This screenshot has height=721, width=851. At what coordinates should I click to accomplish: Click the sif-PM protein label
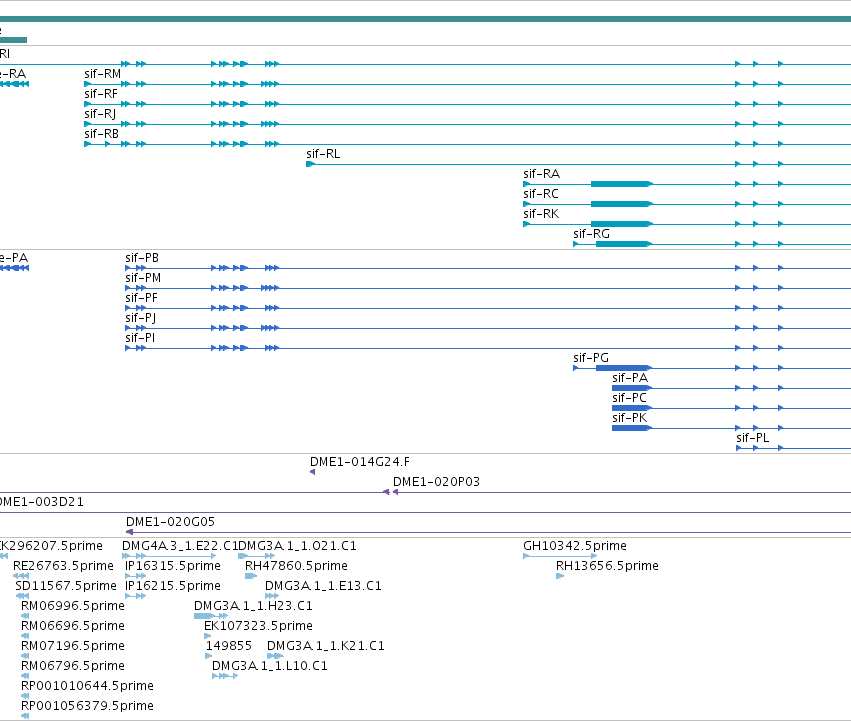143,278
